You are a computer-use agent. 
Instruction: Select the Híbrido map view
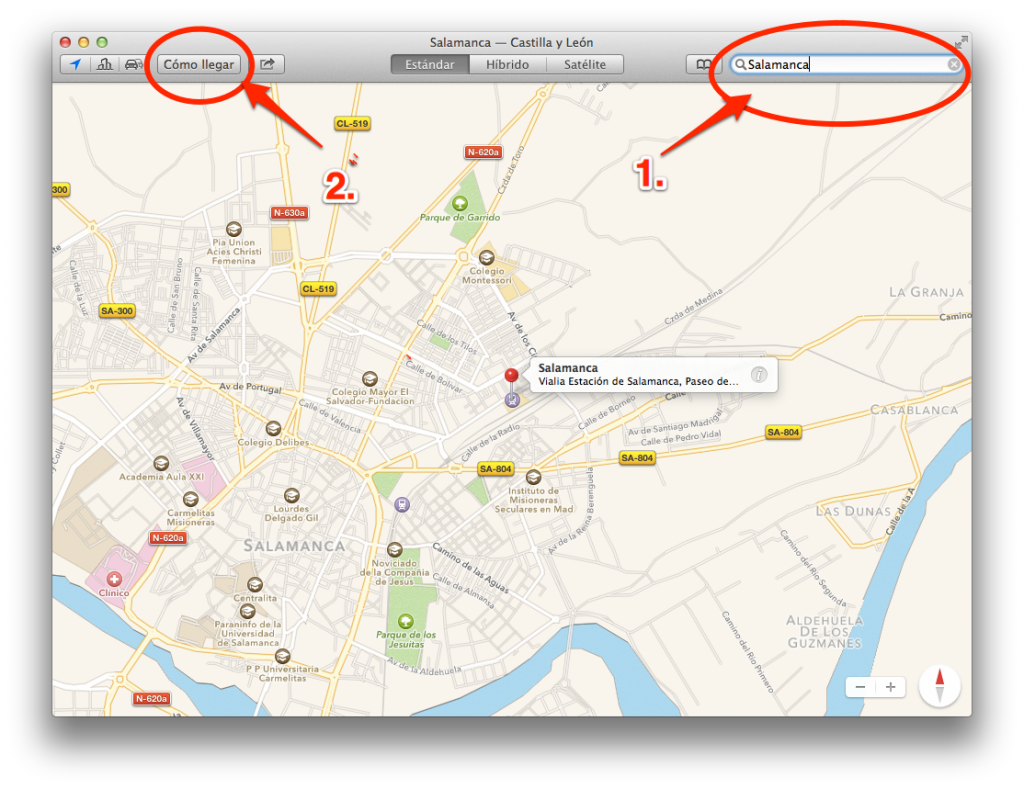coord(508,65)
